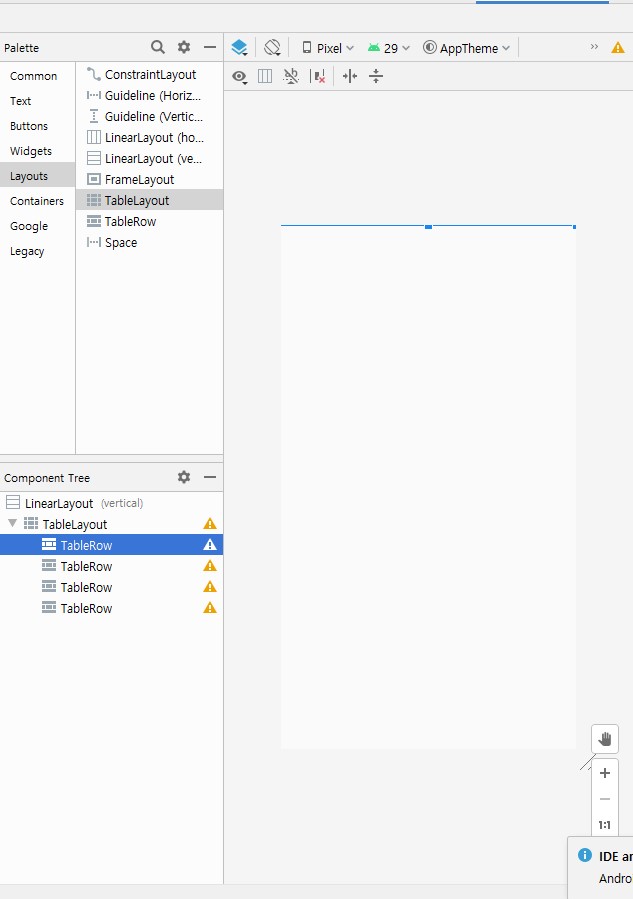Click the design preview canvas
This screenshot has width=633, height=899.
428,487
